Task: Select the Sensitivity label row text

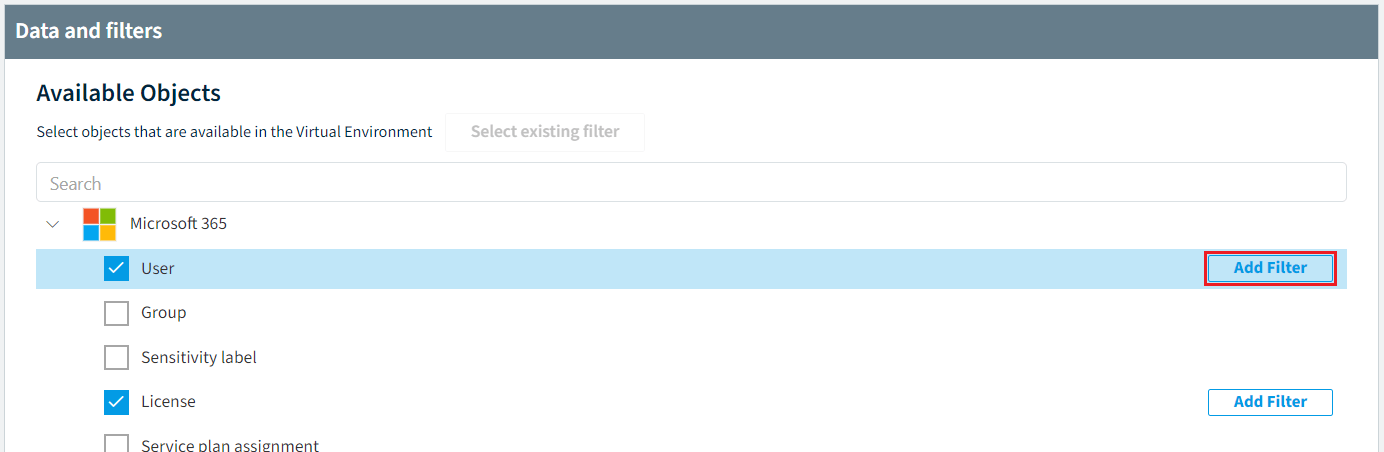Action: click(x=199, y=357)
